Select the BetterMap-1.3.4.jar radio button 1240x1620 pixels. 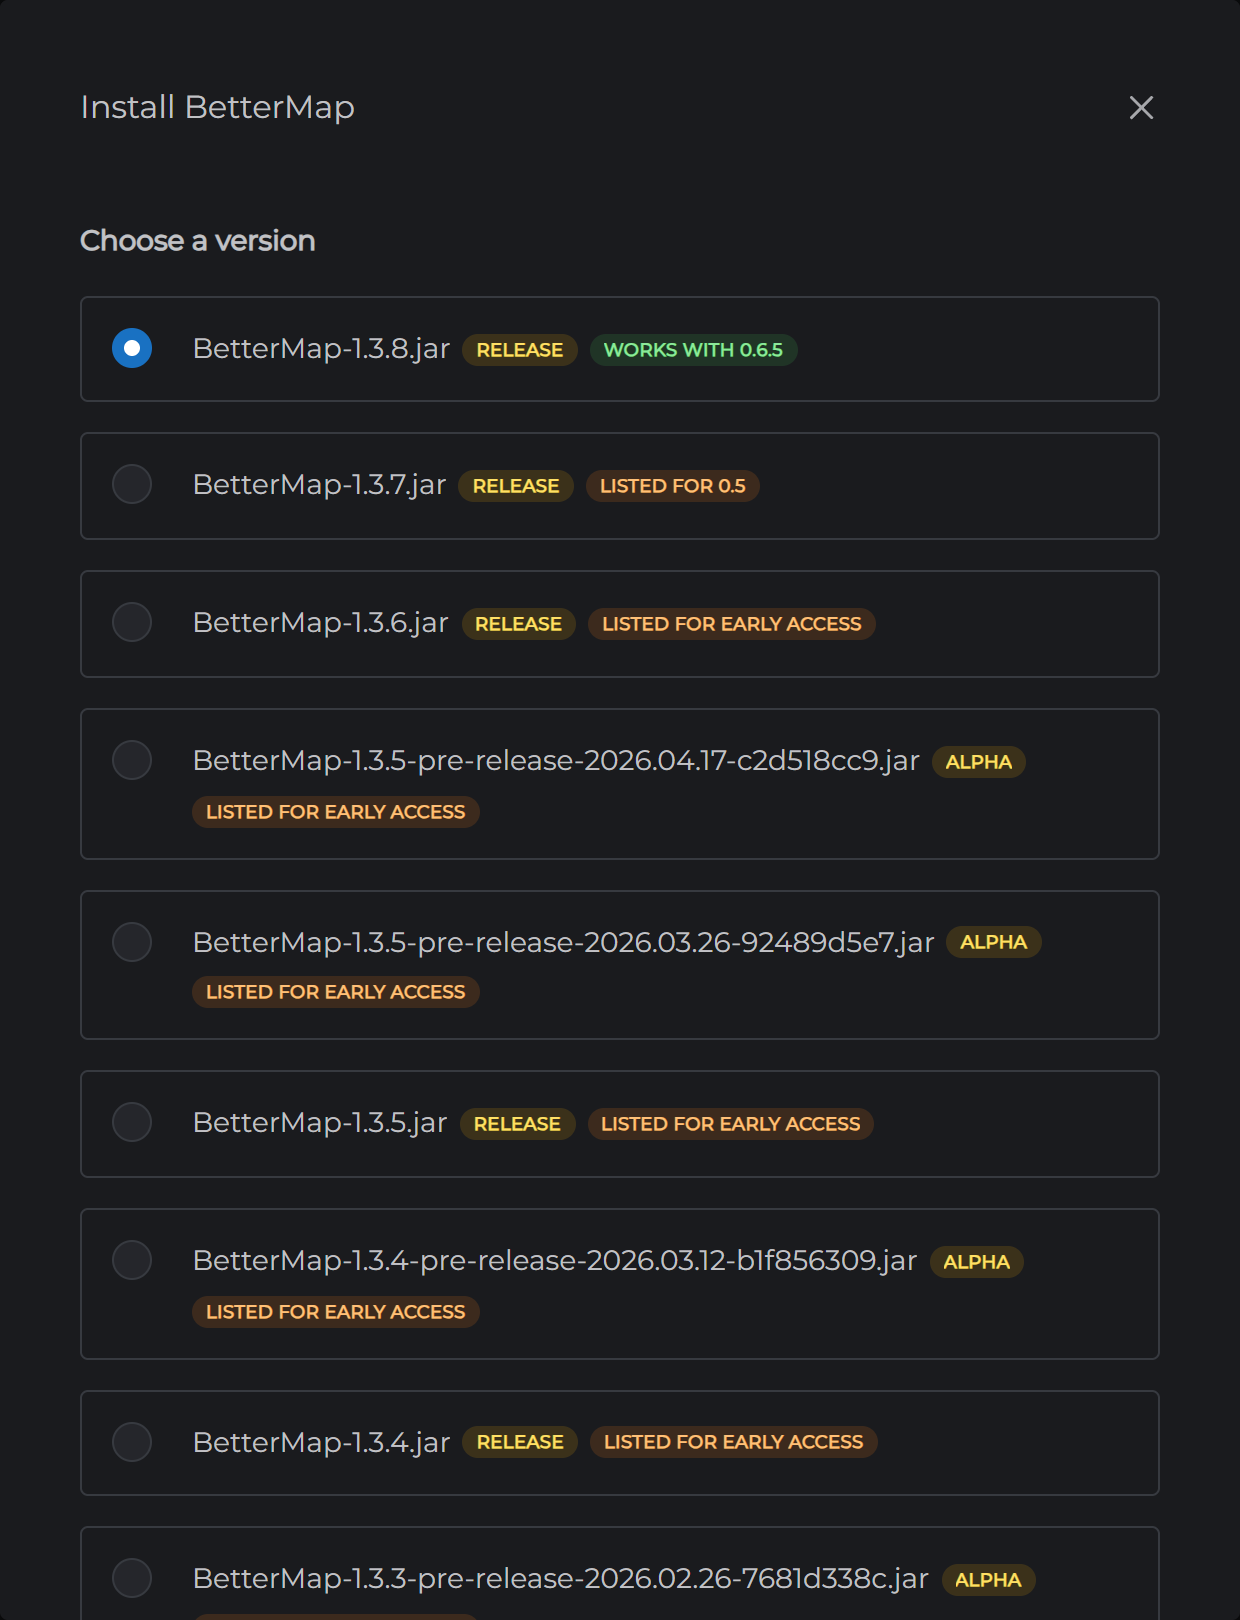point(132,1442)
